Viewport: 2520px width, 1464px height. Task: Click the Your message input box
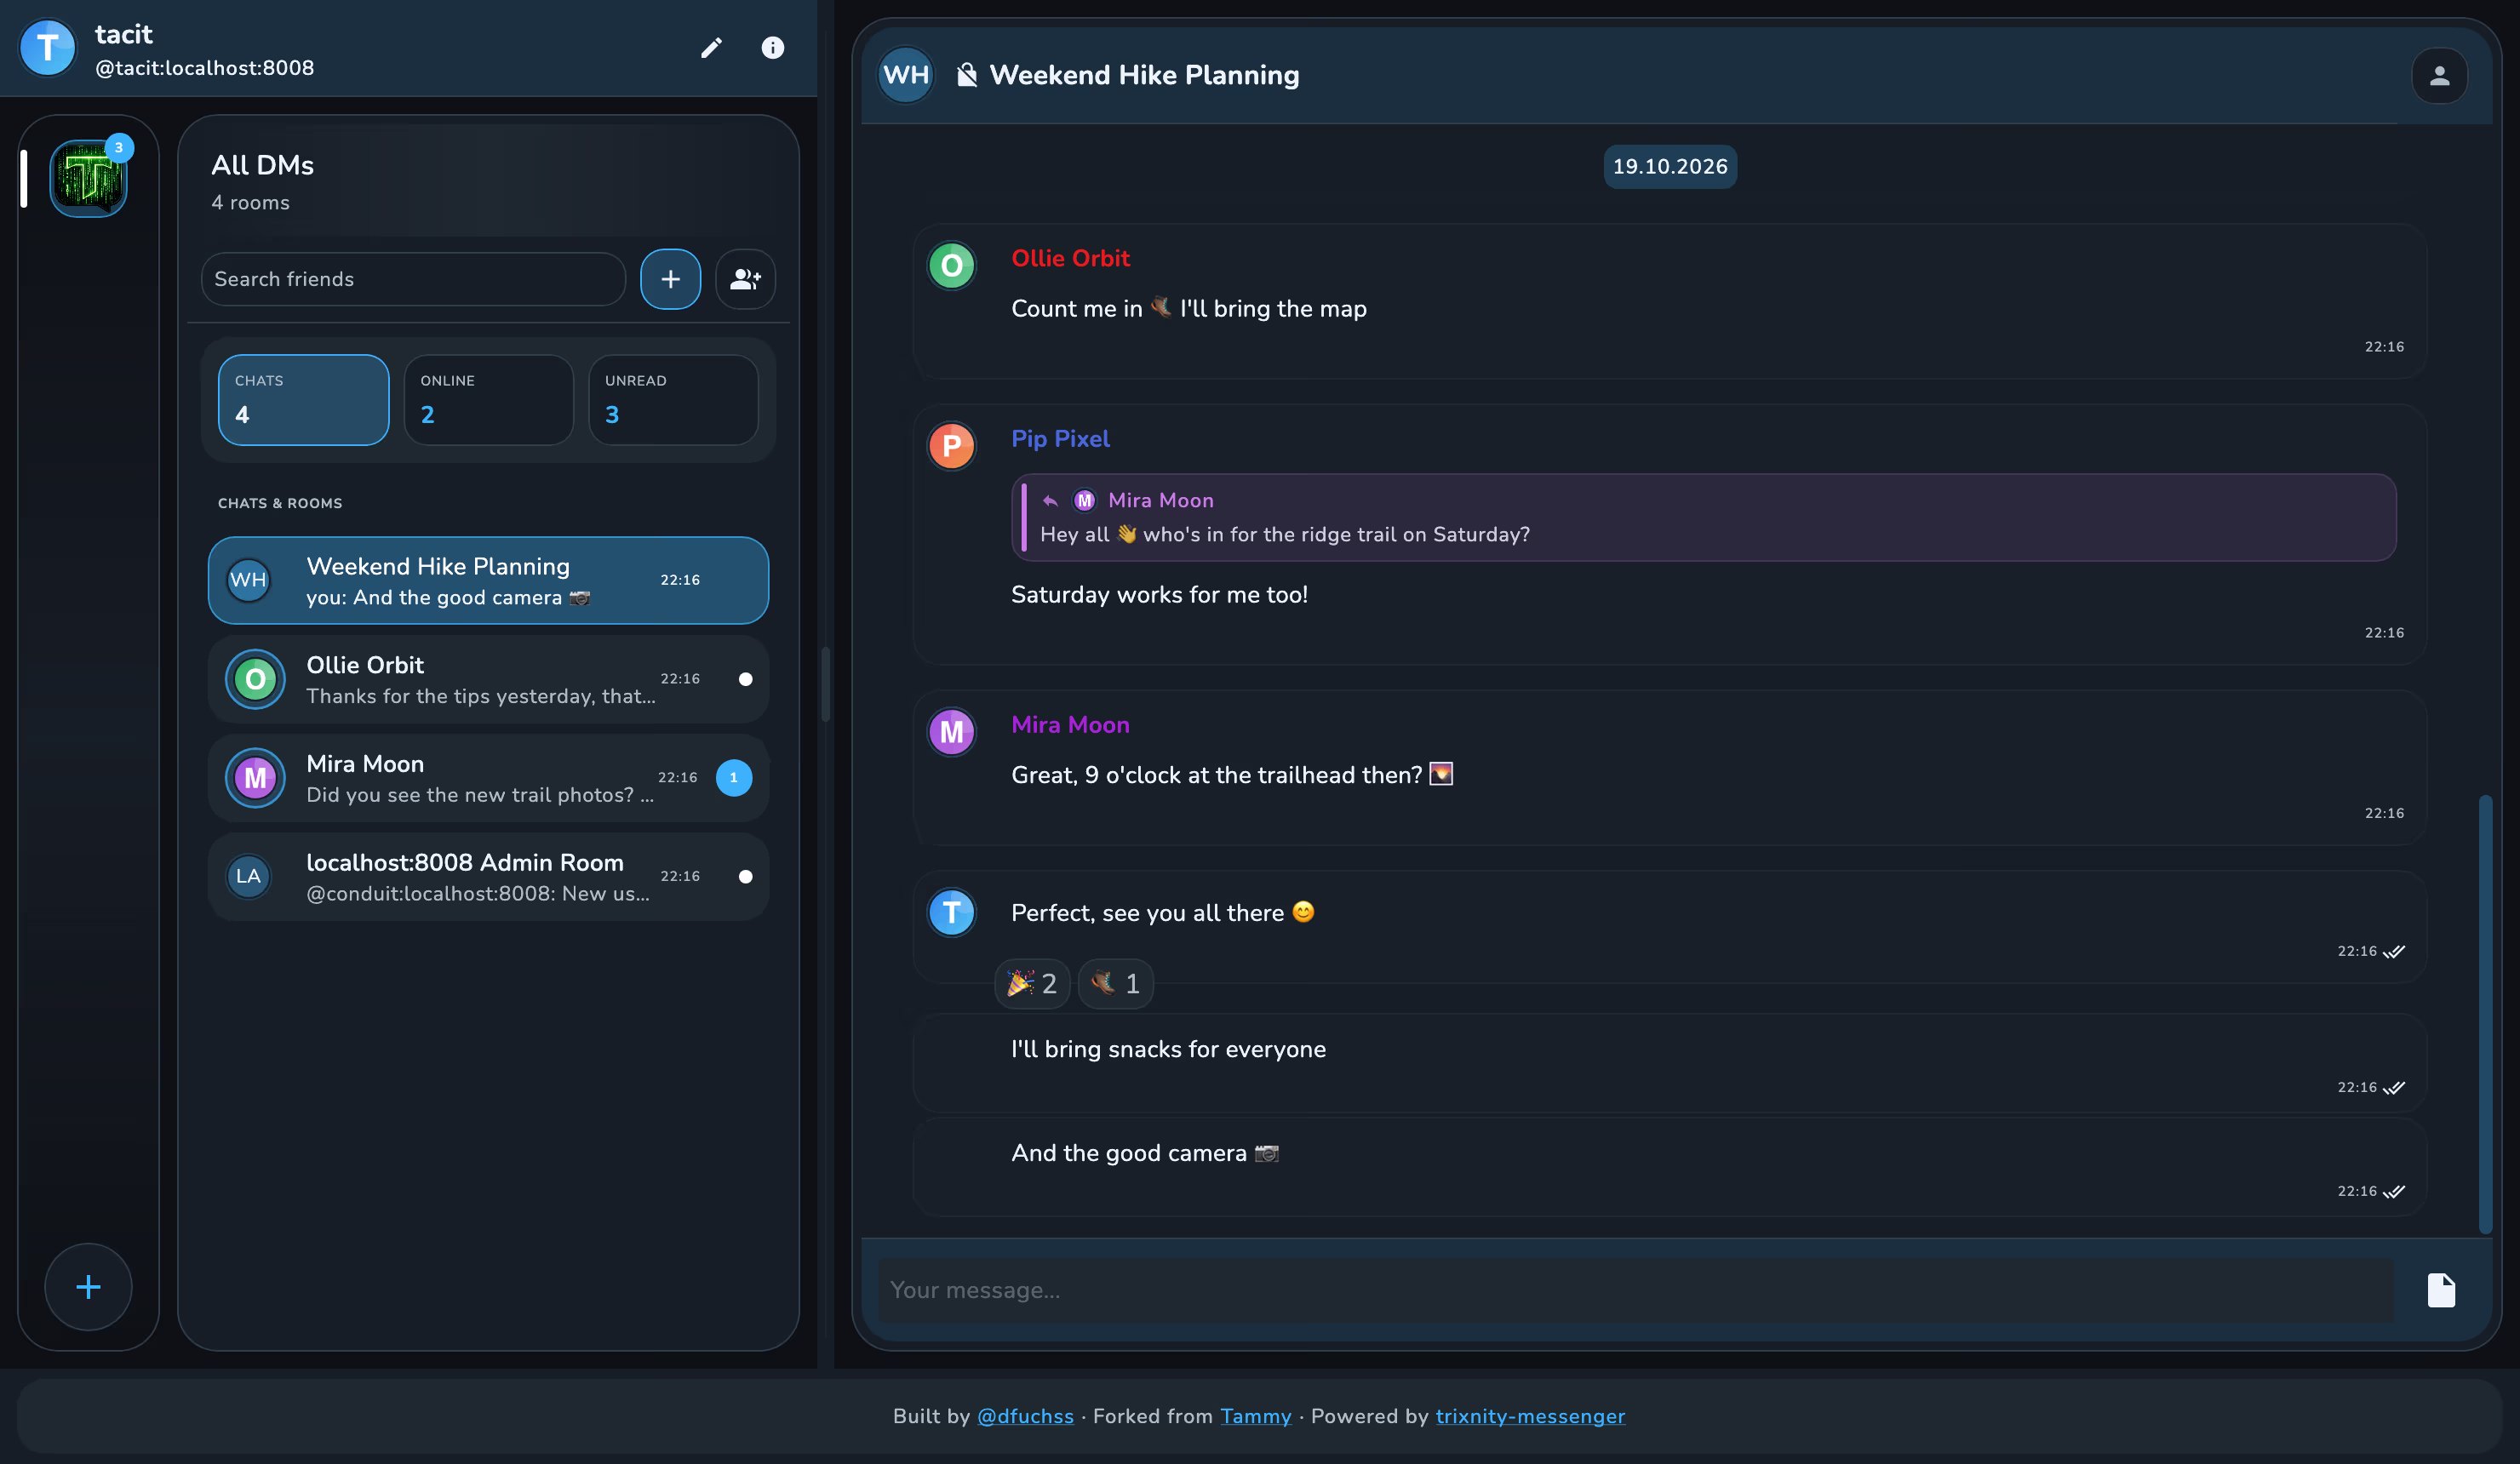[1636, 1290]
